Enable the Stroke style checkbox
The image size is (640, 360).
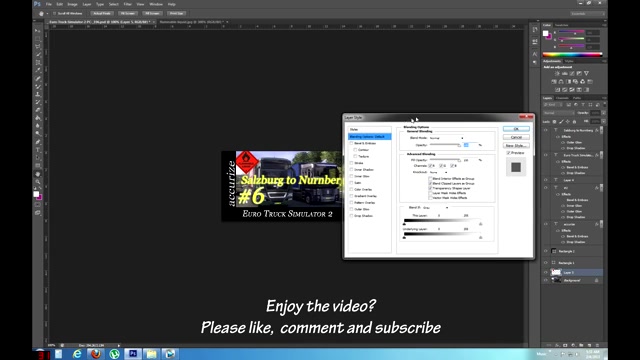pyautogui.click(x=351, y=163)
